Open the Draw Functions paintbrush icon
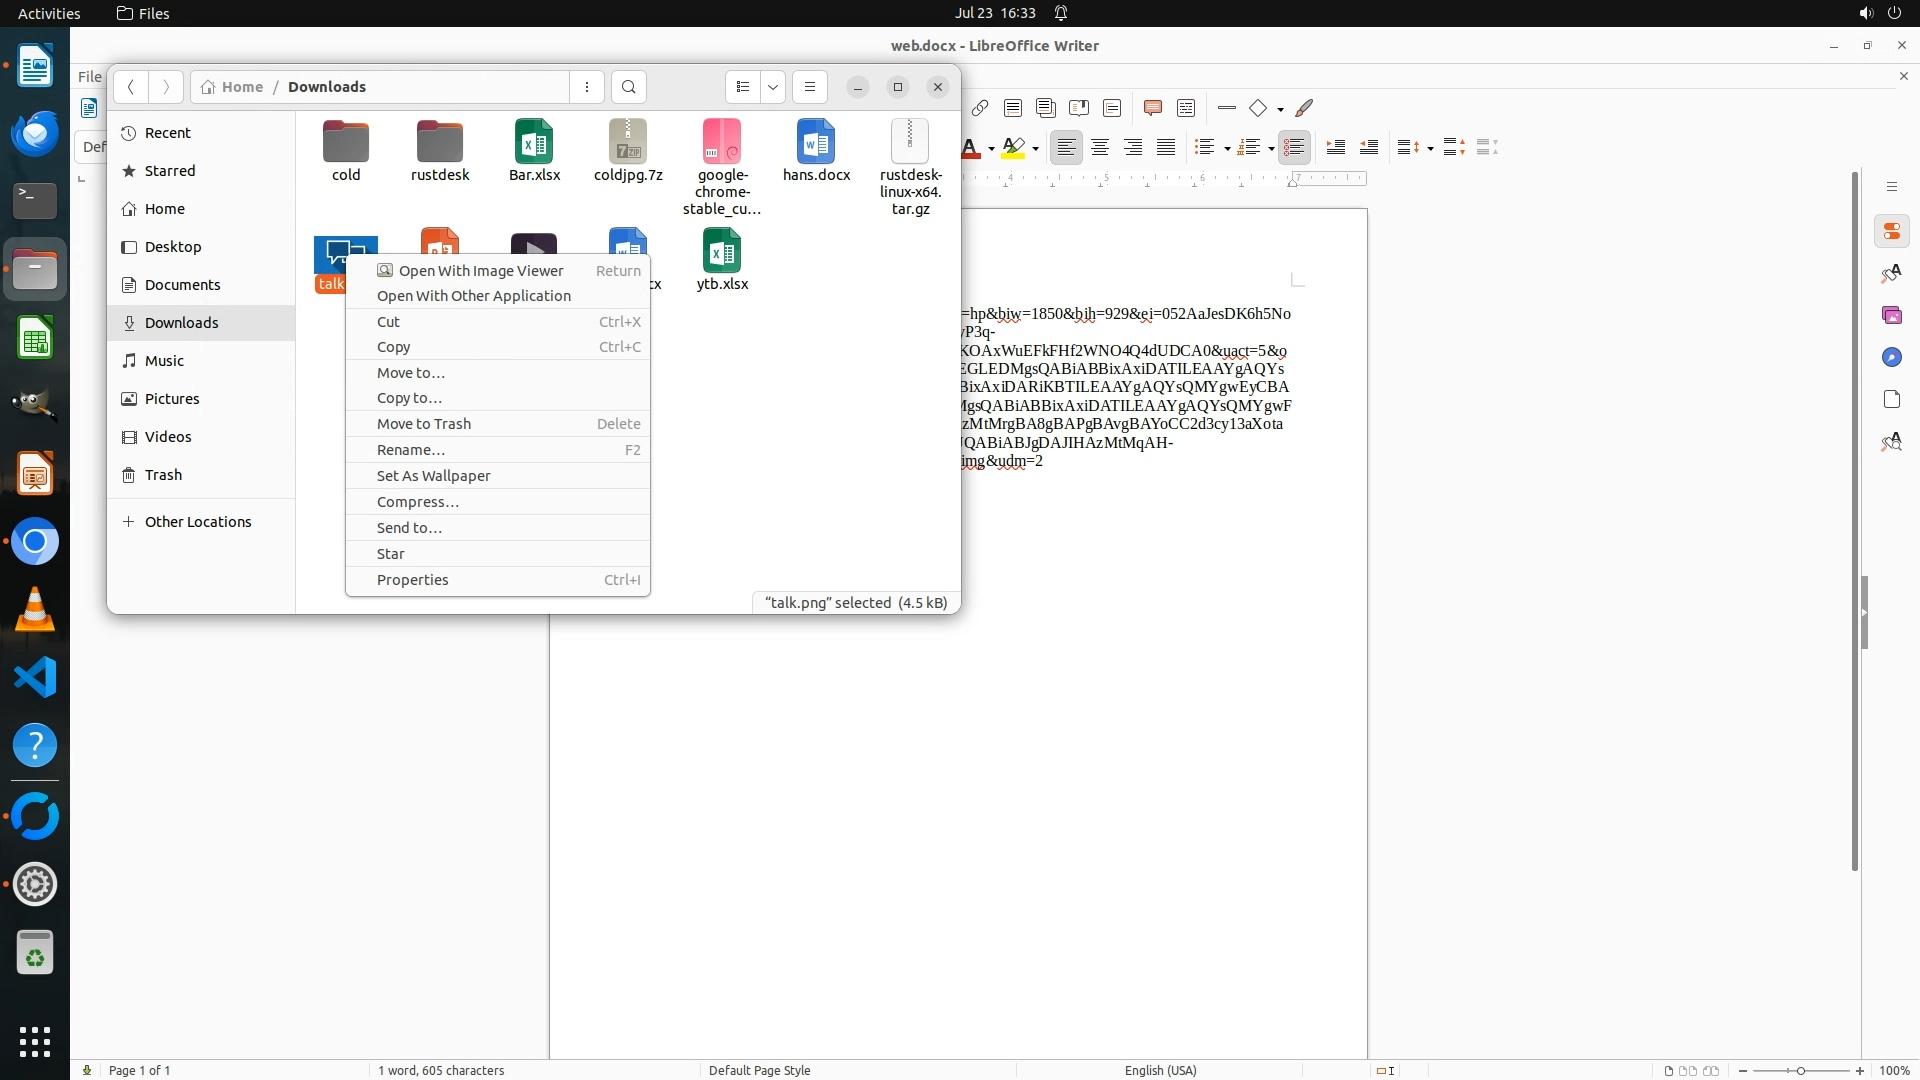Screen dimensions: 1920x1080 point(1304,108)
